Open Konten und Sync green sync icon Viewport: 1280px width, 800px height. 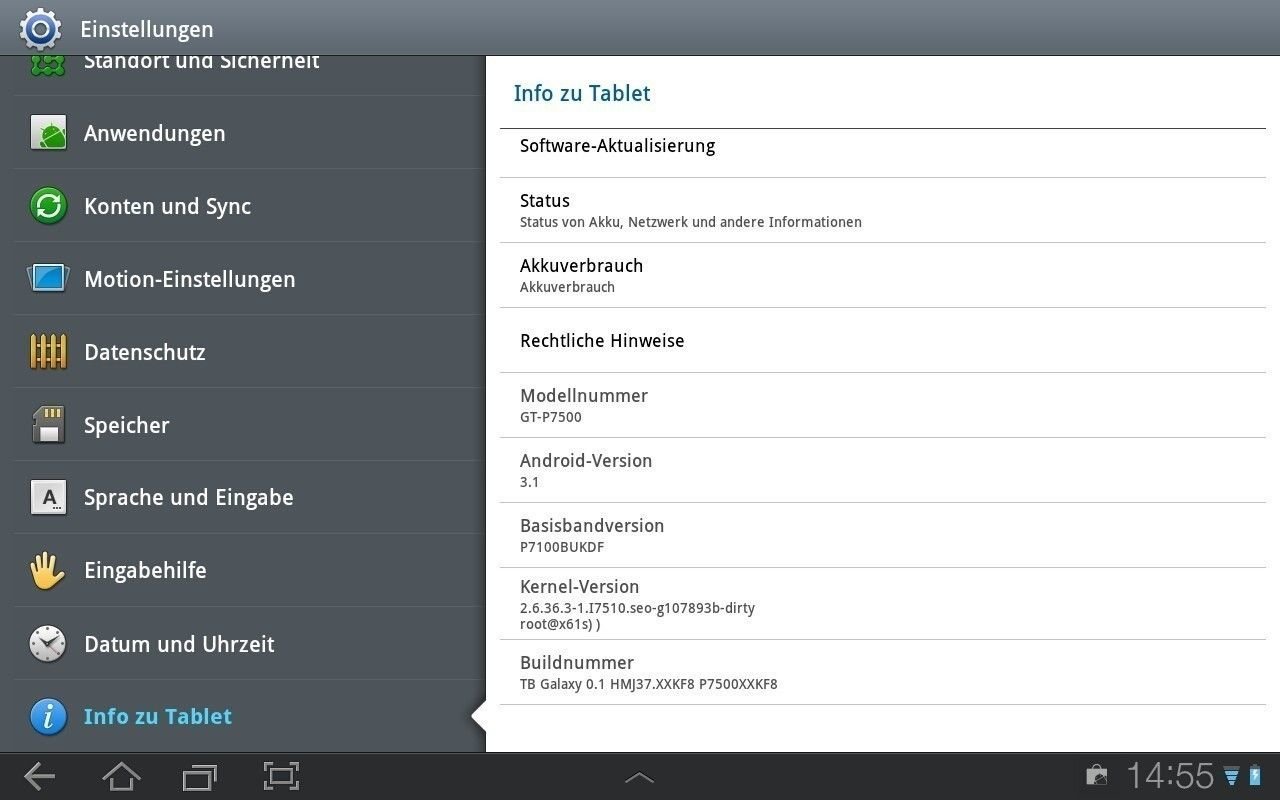coord(48,206)
